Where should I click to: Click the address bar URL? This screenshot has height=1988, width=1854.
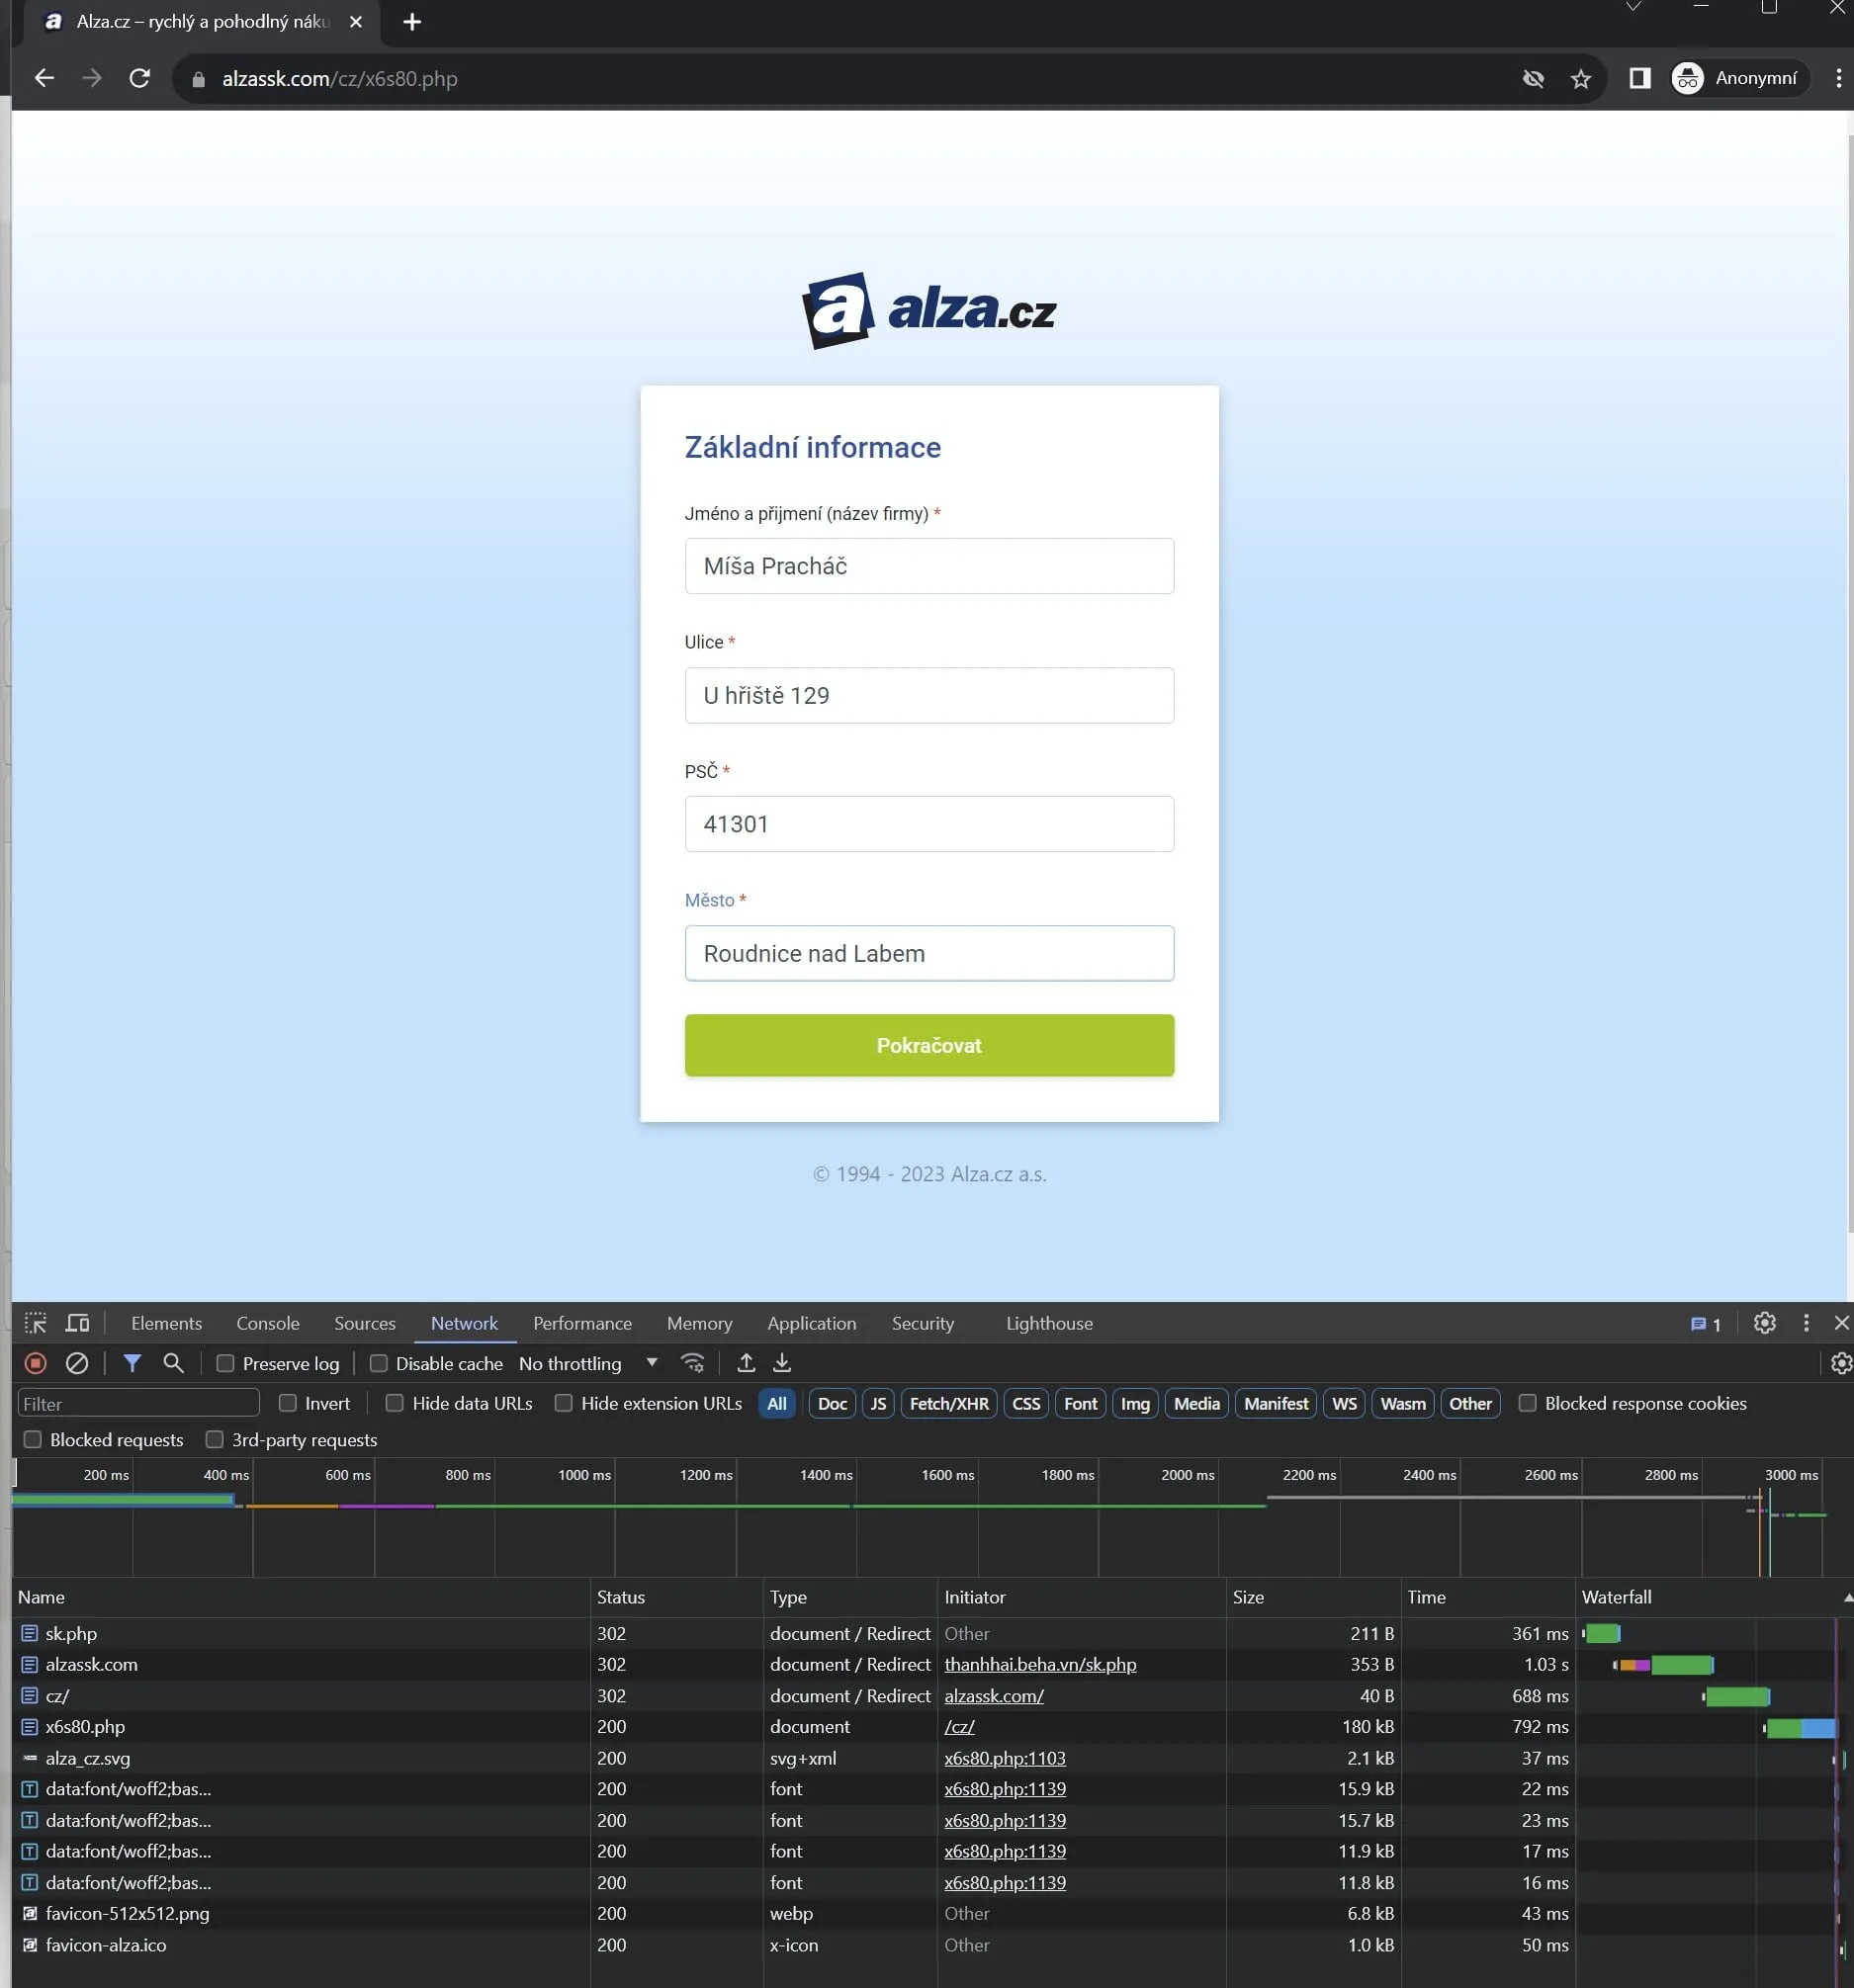point(340,79)
